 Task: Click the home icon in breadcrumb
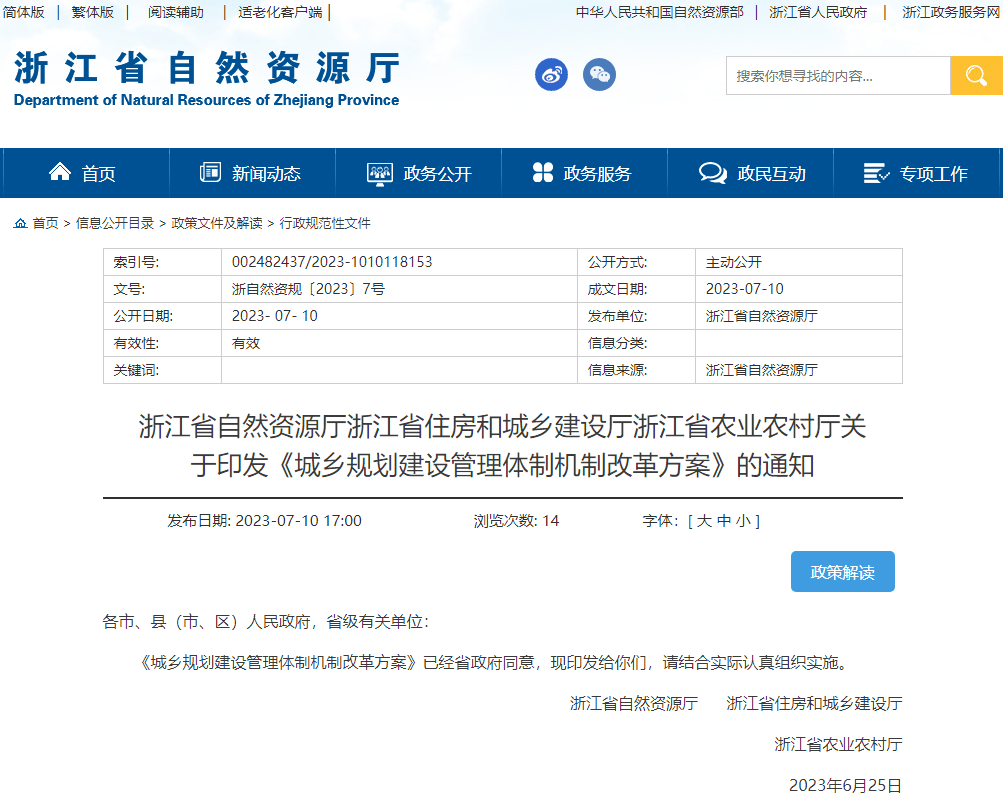tap(20, 223)
